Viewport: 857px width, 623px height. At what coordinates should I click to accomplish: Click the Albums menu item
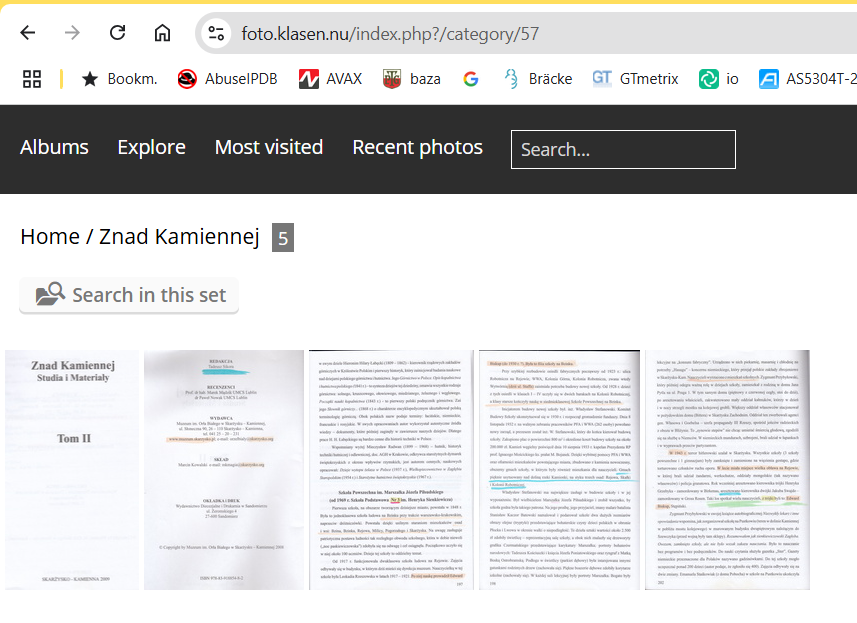[x=54, y=148]
